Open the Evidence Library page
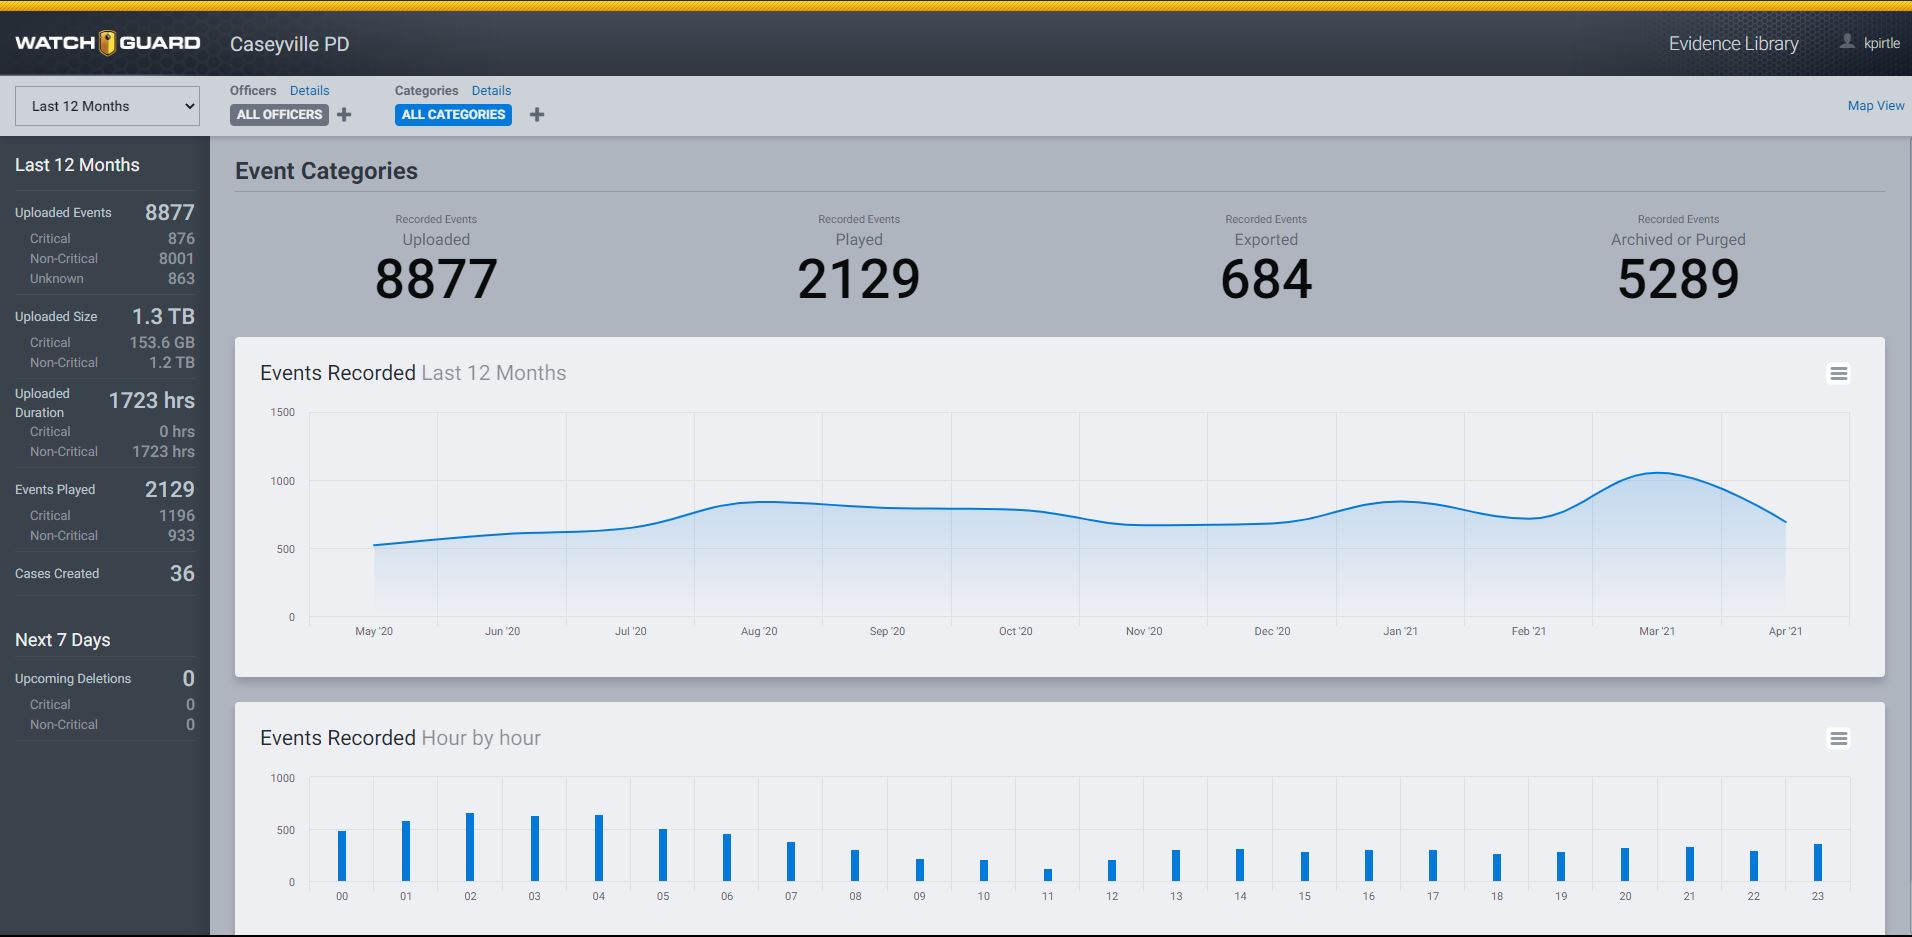The image size is (1912, 937). point(1733,44)
